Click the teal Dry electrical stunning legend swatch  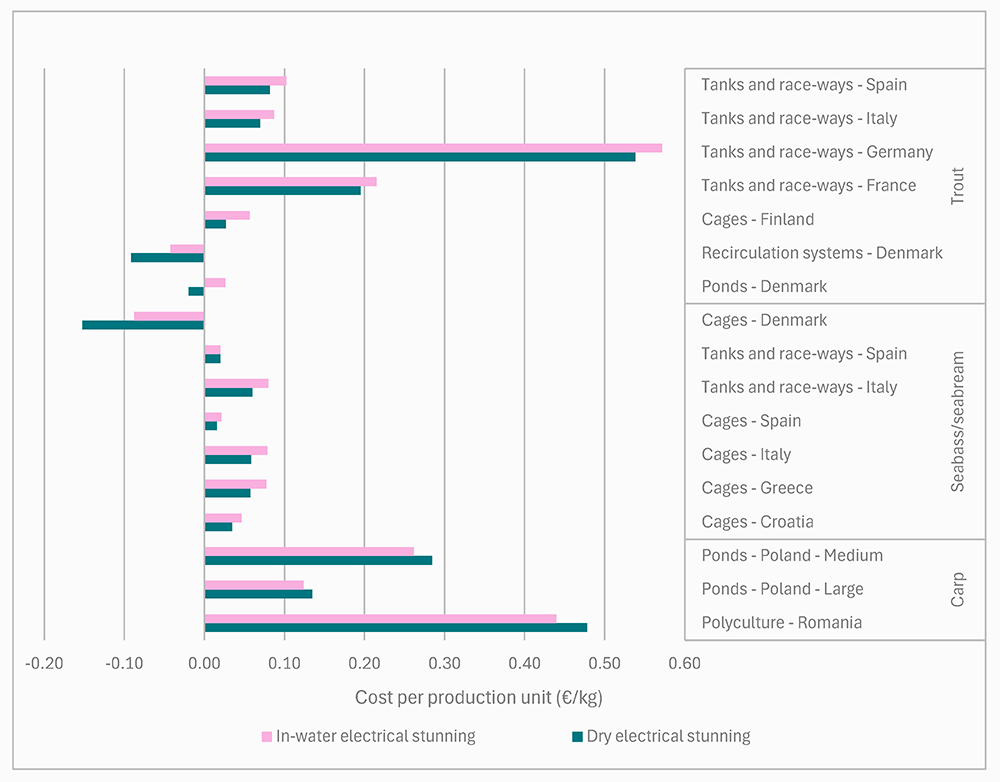tap(577, 737)
